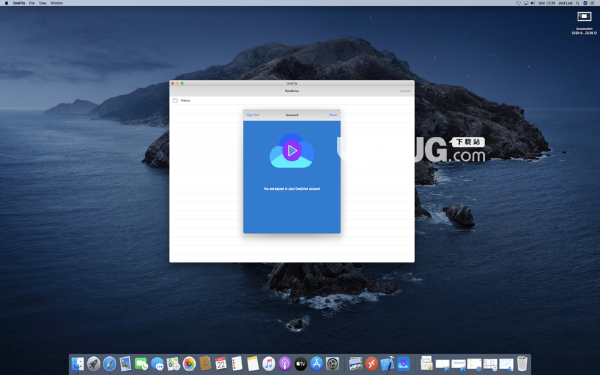Click Sign Out in the Account popup
The height and width of the screenshot is (375, 600).
[253, 115]
